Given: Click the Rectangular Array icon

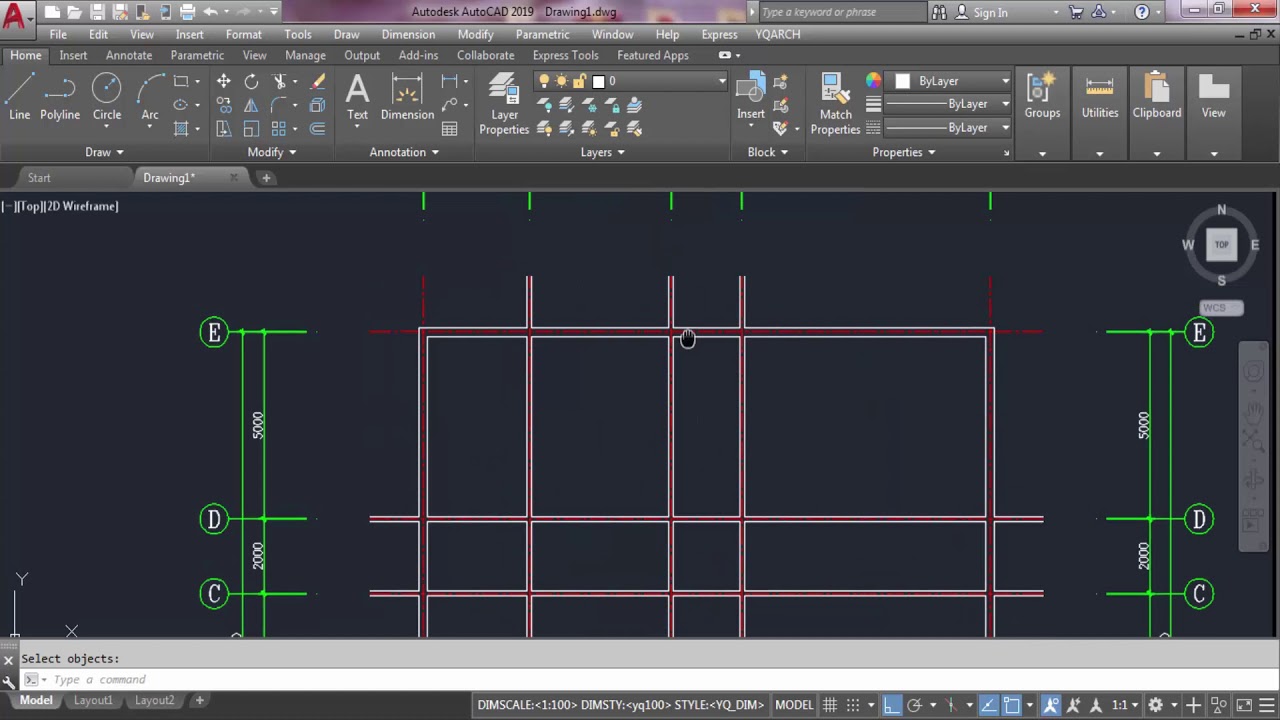Looking at the screenshot, I should click(x=279, y=129).
